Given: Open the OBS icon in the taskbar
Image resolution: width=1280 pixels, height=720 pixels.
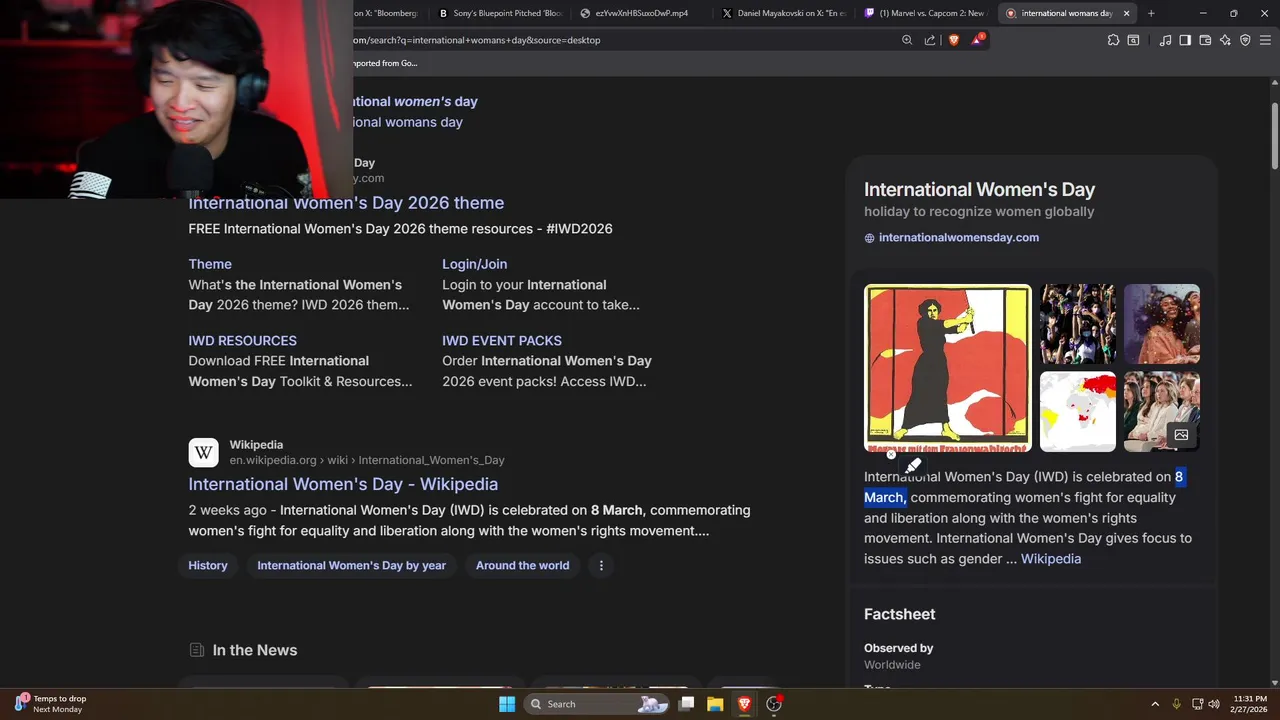Looking at the screenshot, I should 773,704.
